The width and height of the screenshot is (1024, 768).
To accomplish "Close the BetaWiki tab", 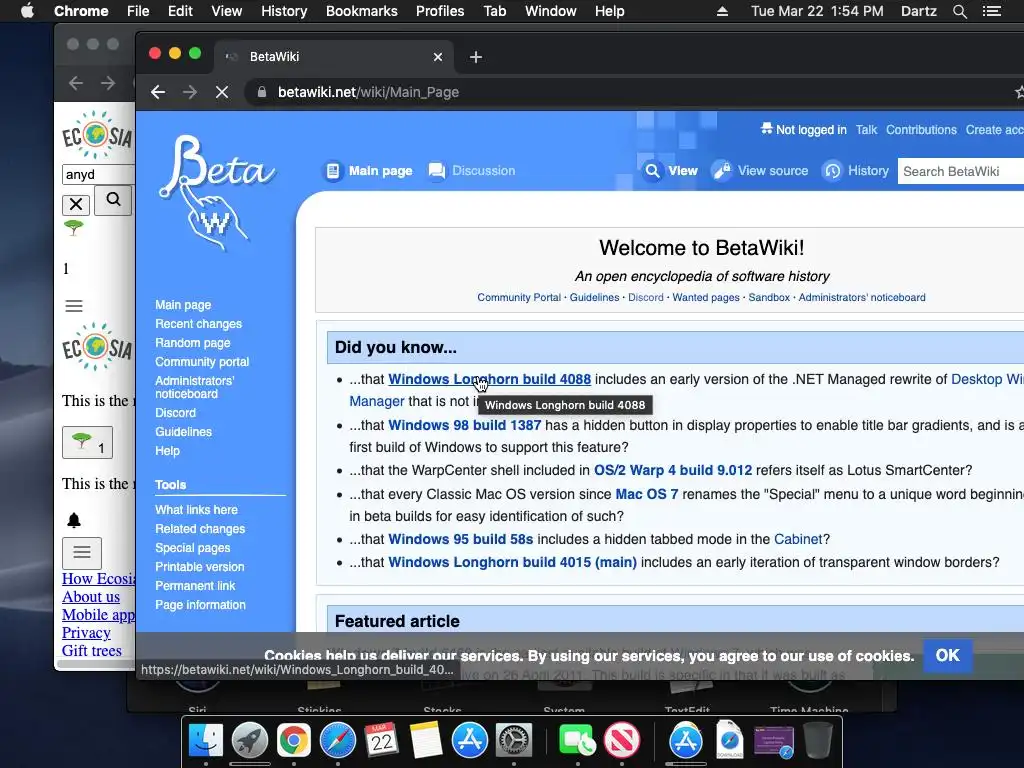I will click(x=438, y=57).
